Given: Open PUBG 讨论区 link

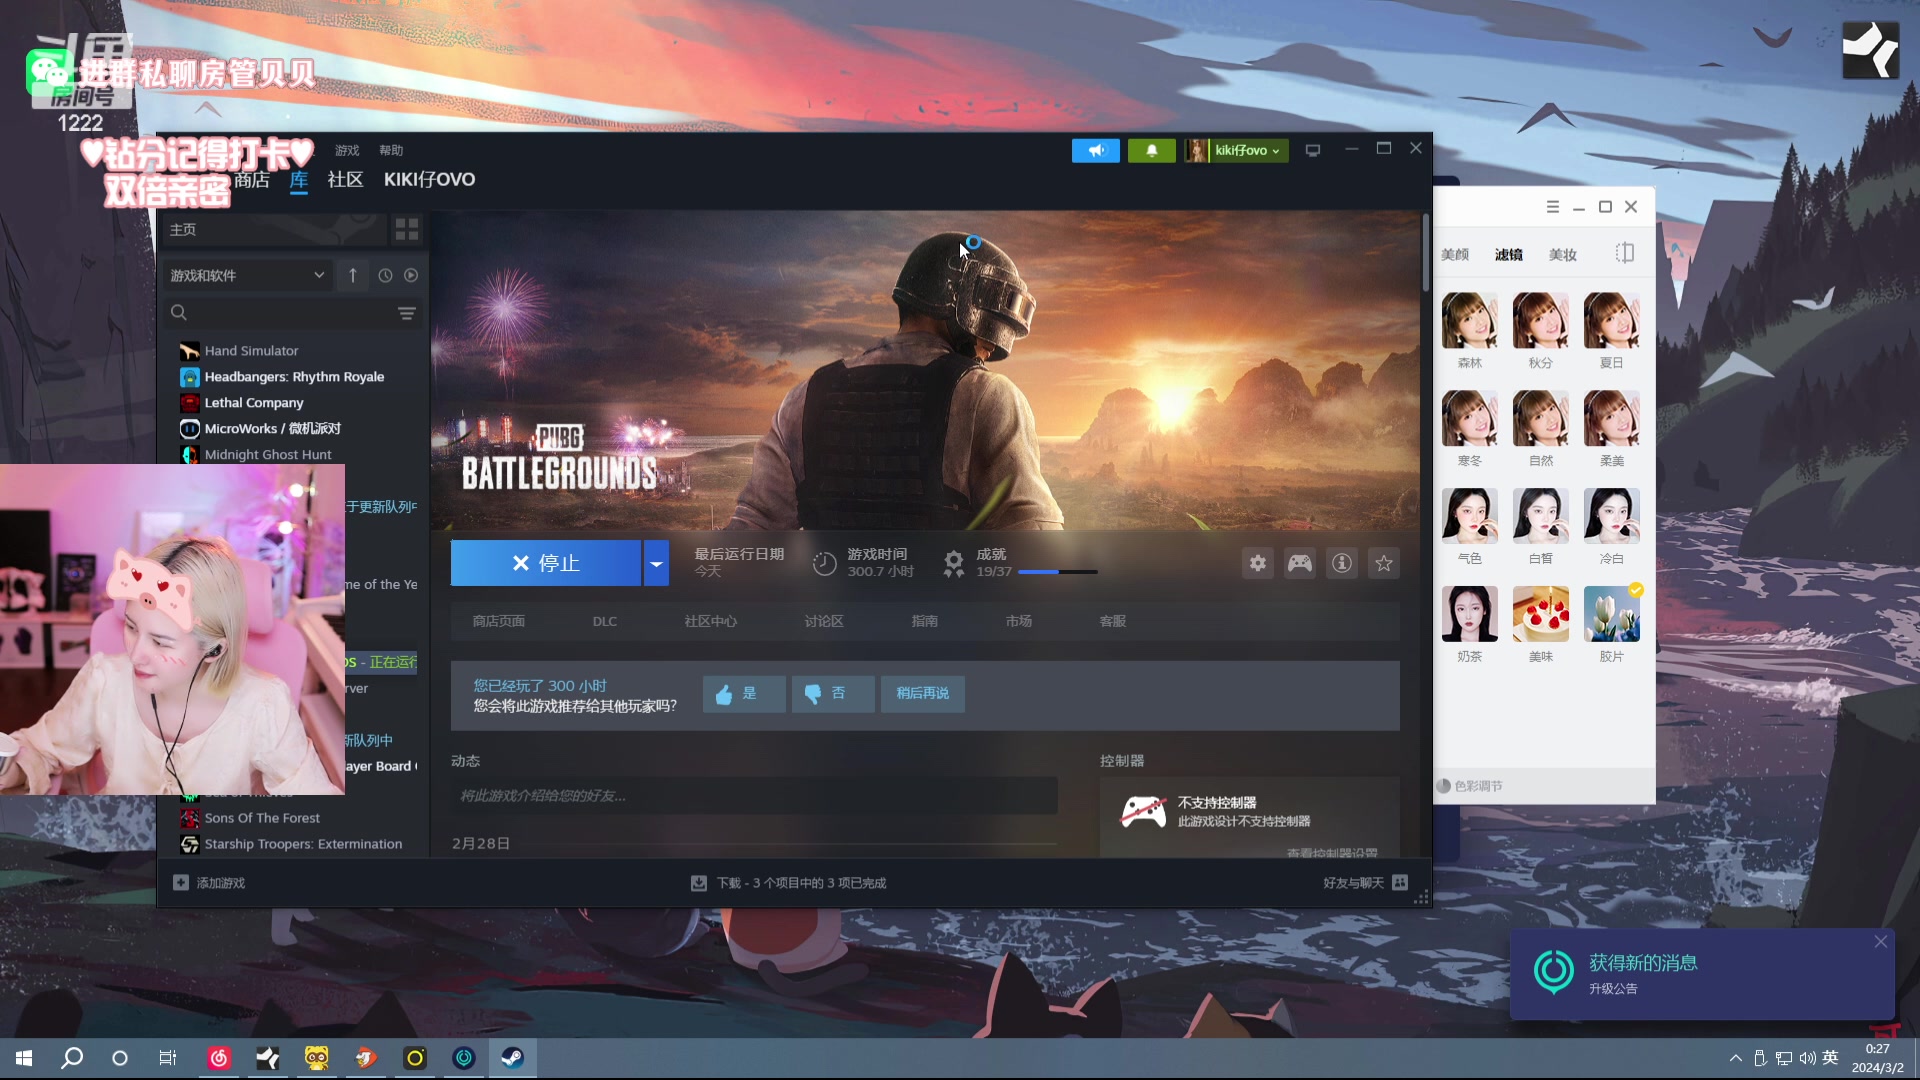Looking at the screenshot, I should point(824,621).
